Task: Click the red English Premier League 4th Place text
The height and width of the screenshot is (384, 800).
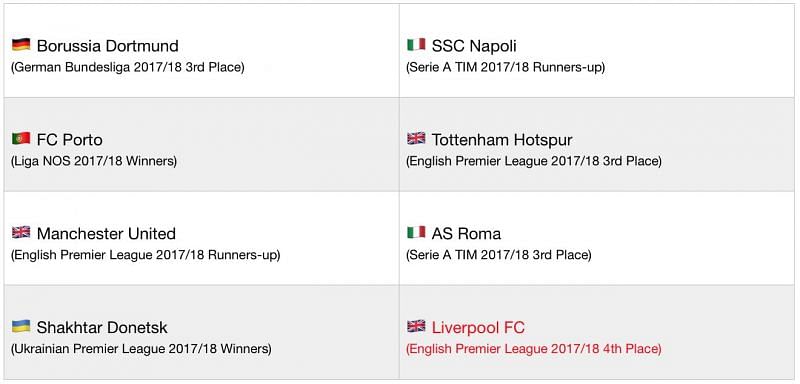Action: [534, 349]
